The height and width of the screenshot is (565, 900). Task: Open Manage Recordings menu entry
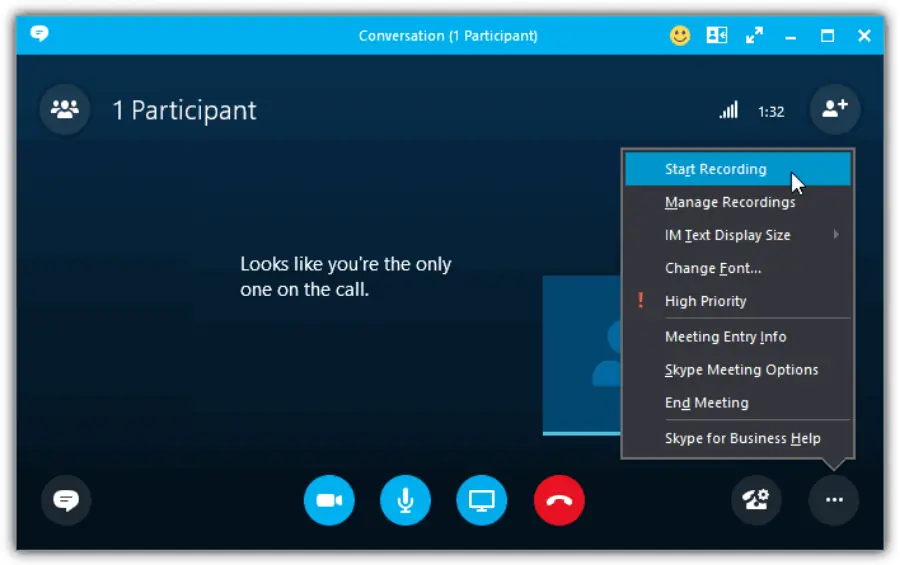pos(738,202)
